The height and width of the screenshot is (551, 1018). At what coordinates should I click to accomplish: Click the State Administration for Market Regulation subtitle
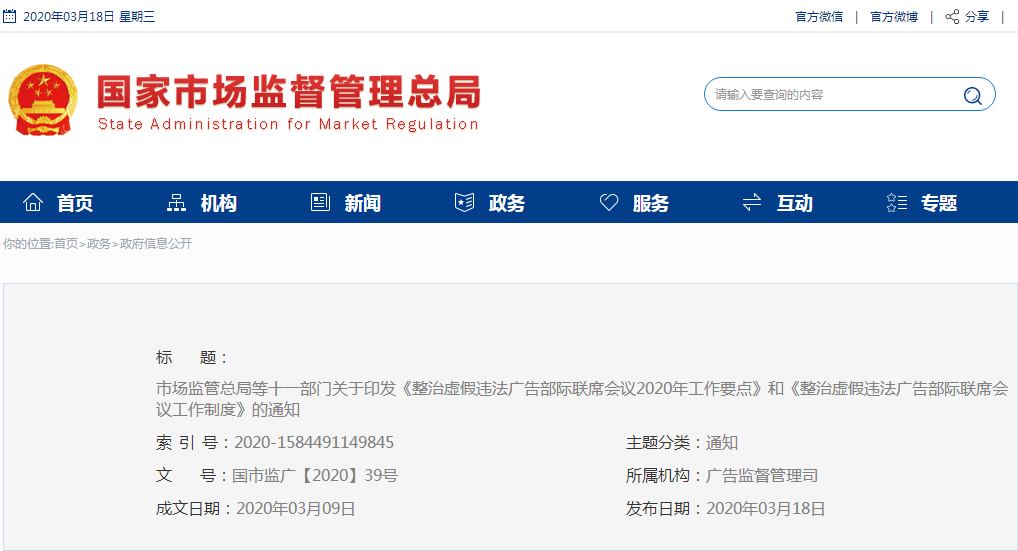point(288,124)
